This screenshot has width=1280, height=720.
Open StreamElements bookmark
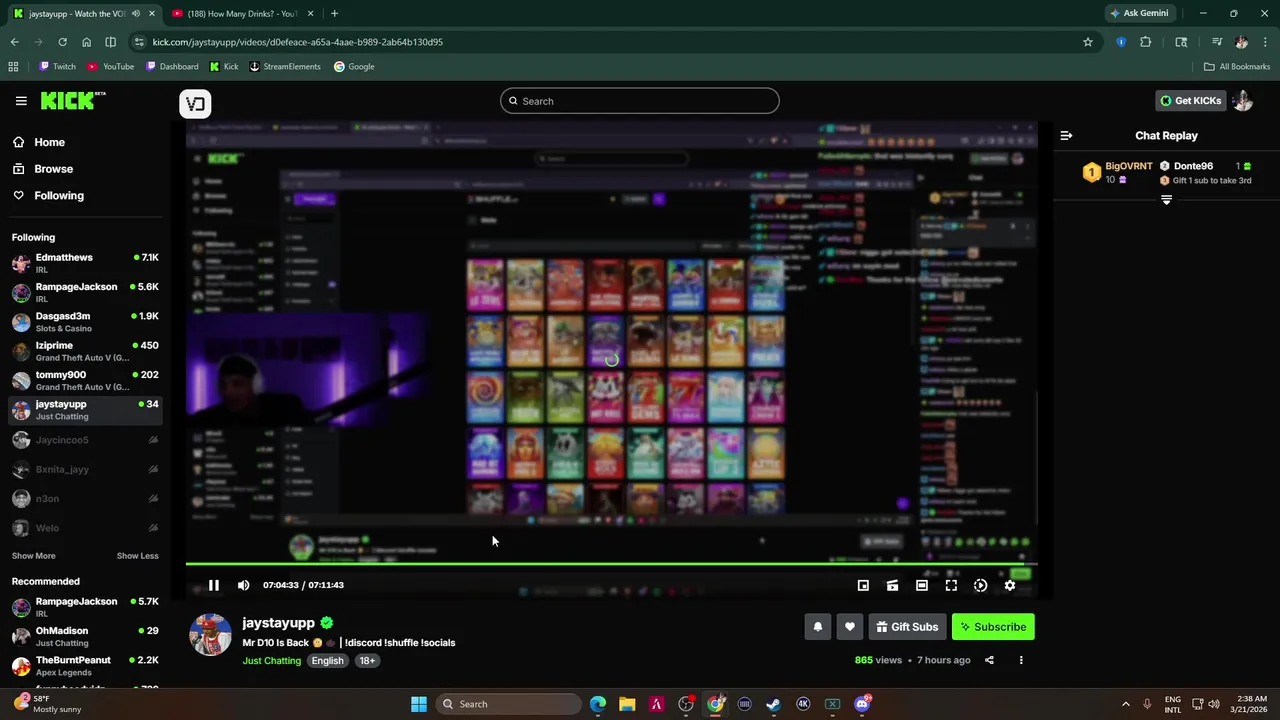pos(285,67)
